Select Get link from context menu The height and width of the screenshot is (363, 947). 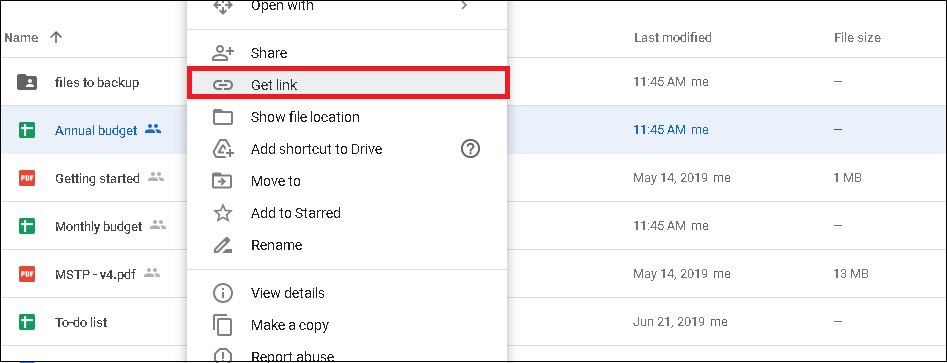pos(348,84)
